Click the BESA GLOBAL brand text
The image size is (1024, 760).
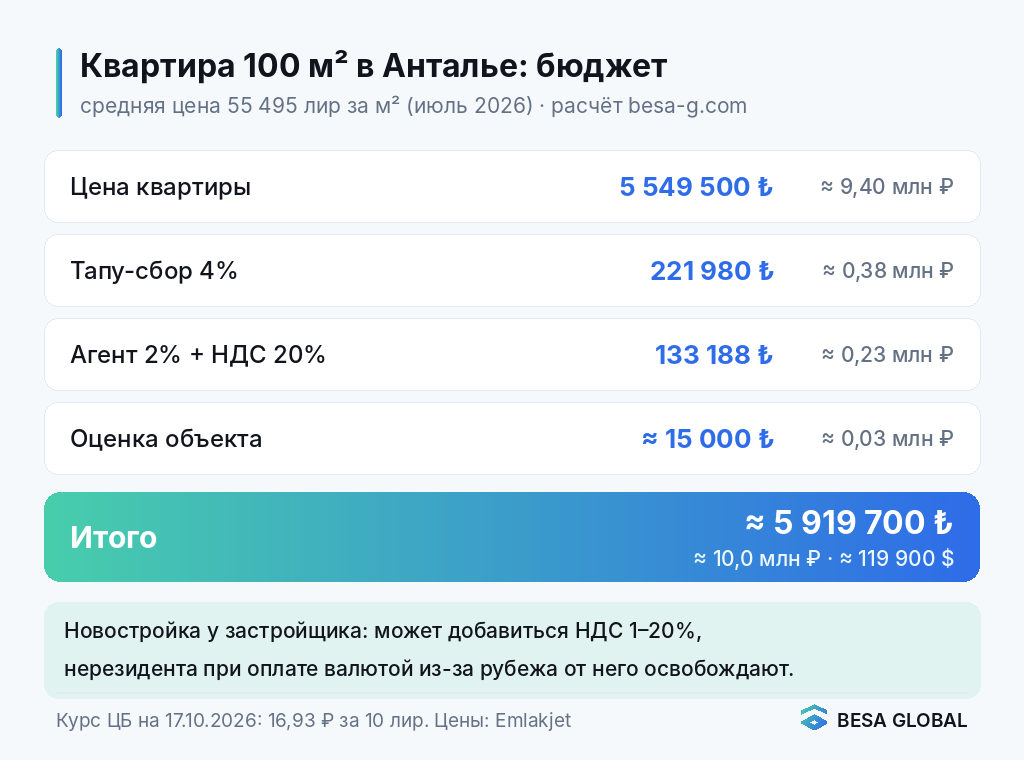[x=902, y=720]
